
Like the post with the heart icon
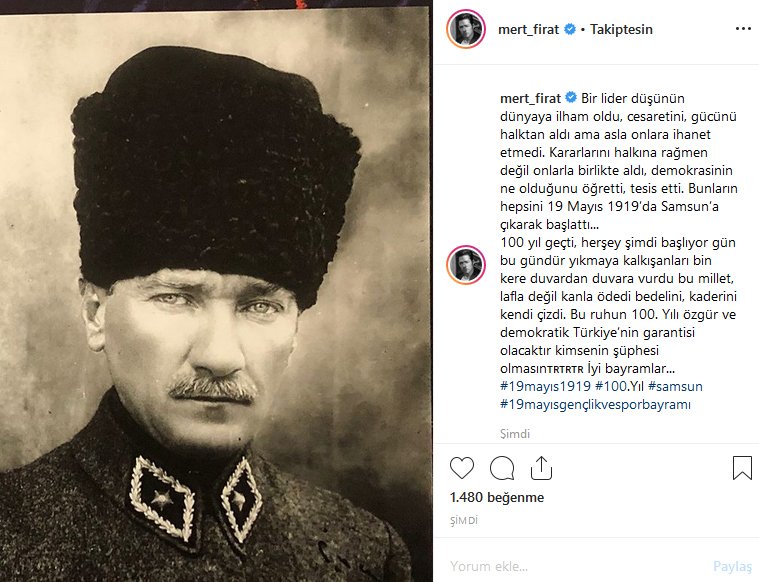click(x=462, y=468)
